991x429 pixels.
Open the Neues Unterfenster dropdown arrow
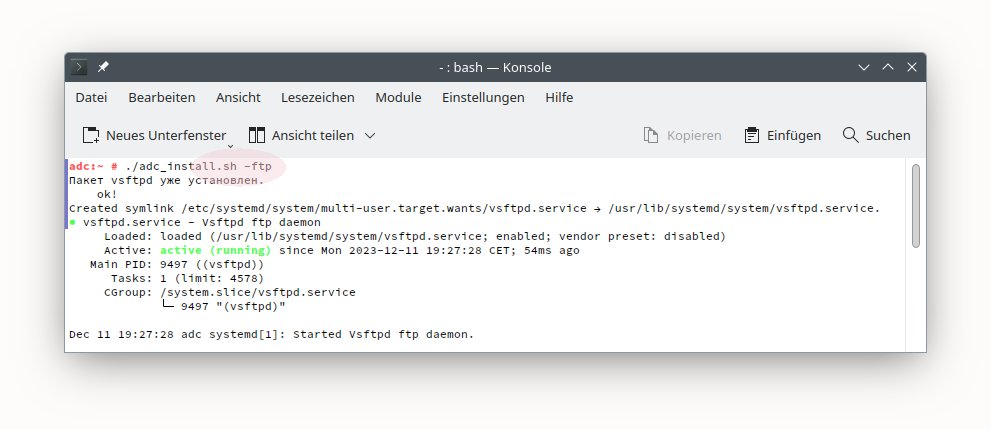229,144
